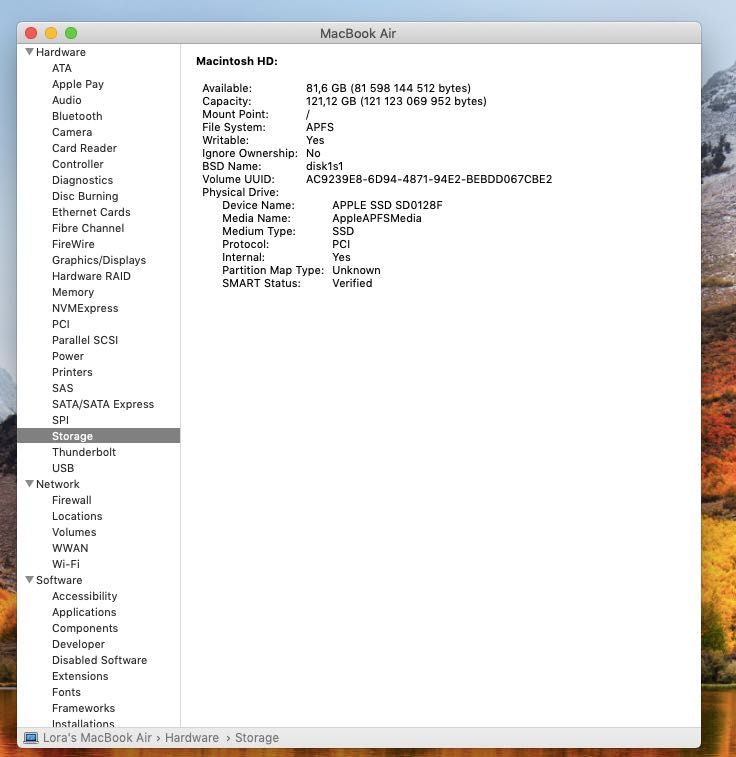Click the 81,6 GB available value

point(389,88)
